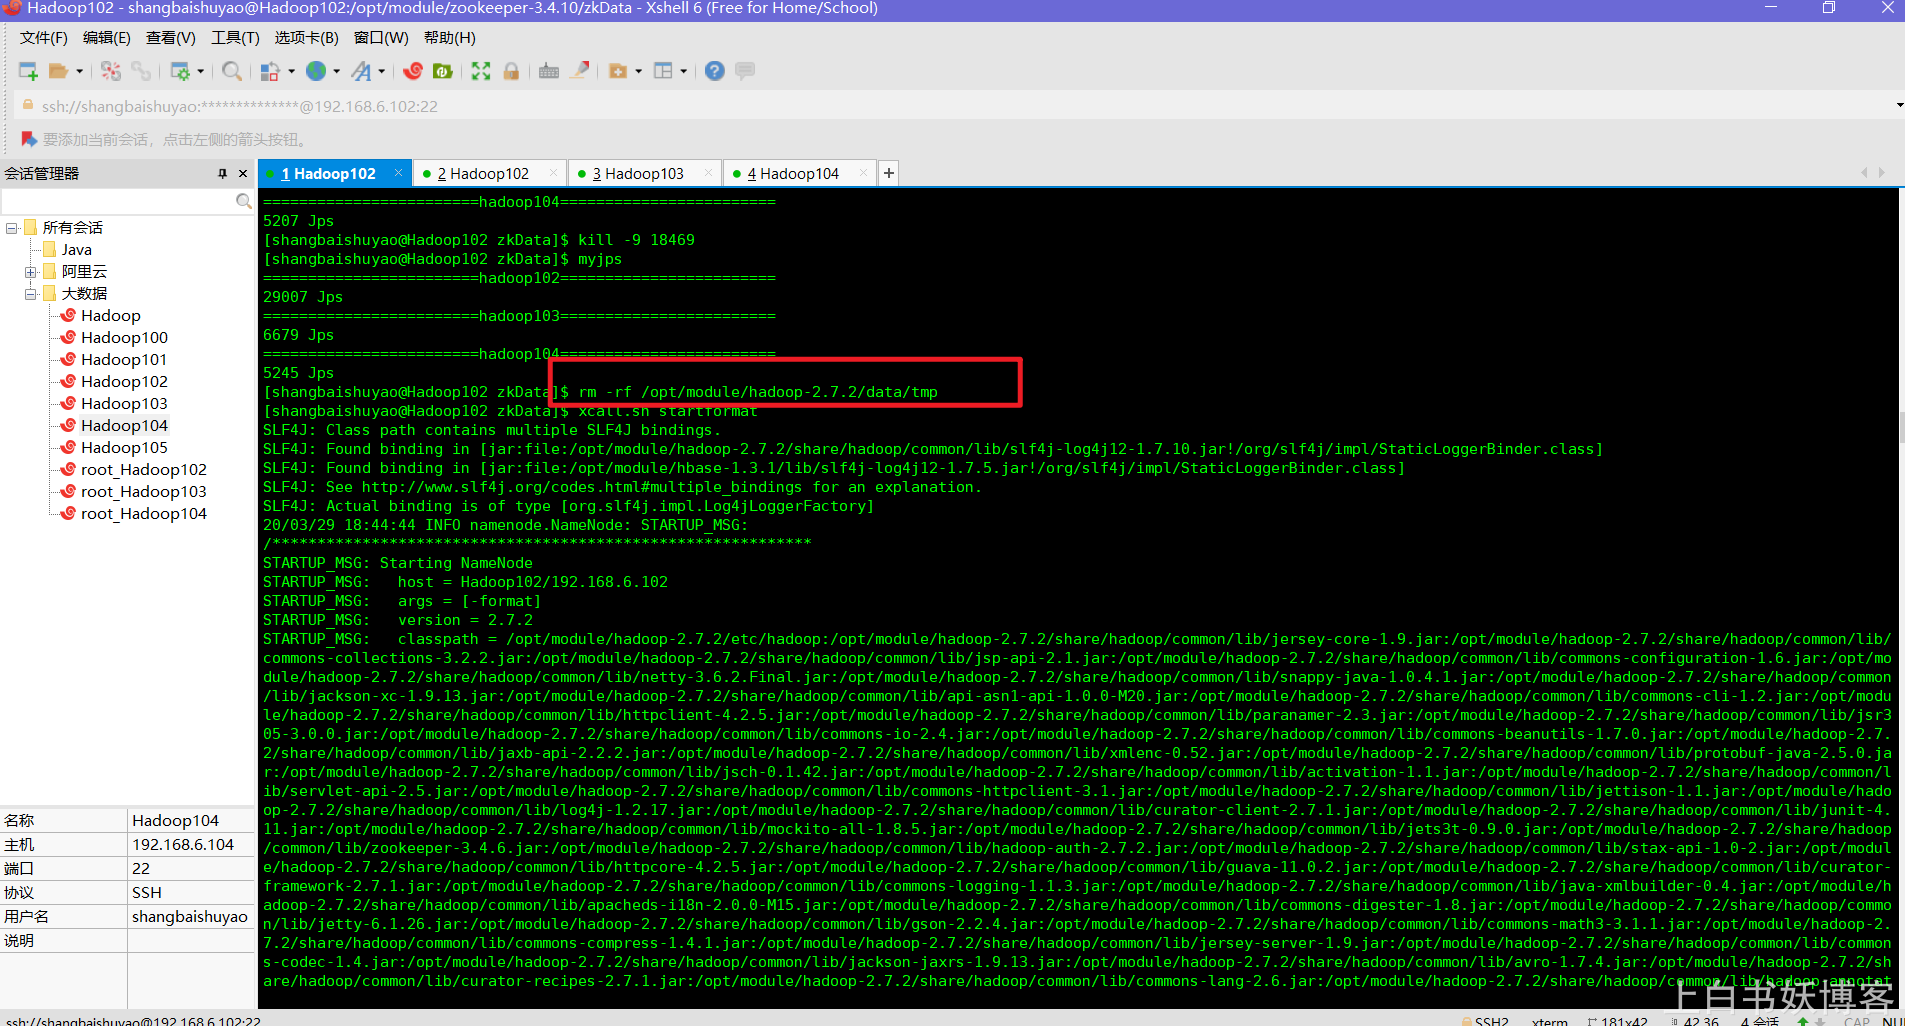
Task: Expand dropdown beside the globe icon
Action: [337, 71]
